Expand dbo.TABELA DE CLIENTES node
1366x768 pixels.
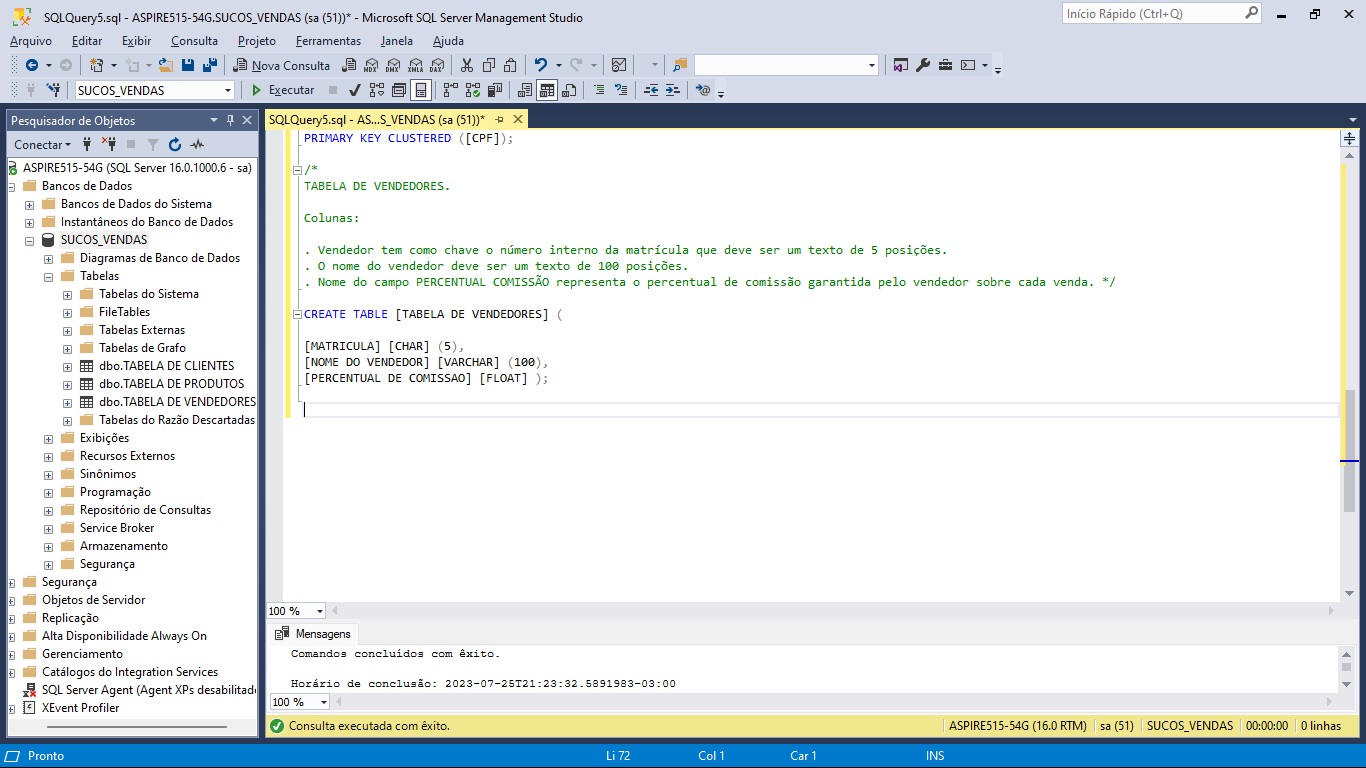click(67, 366)
